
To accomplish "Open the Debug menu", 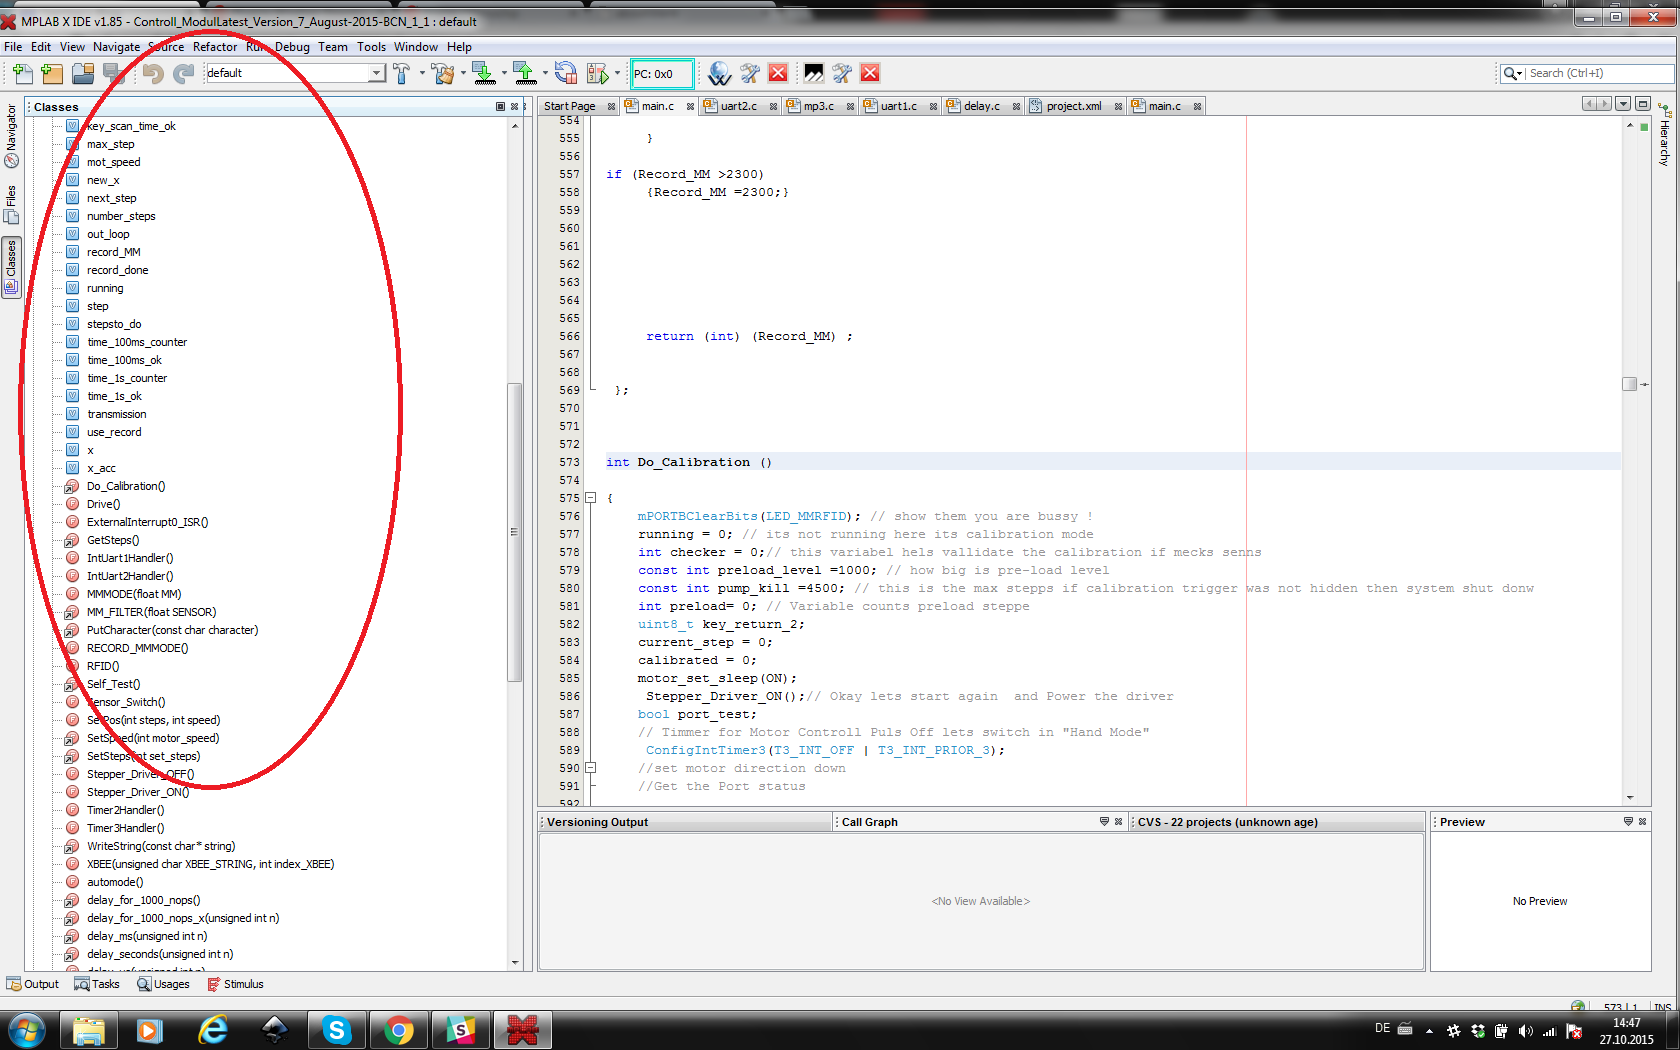I will tap(292, 47).
